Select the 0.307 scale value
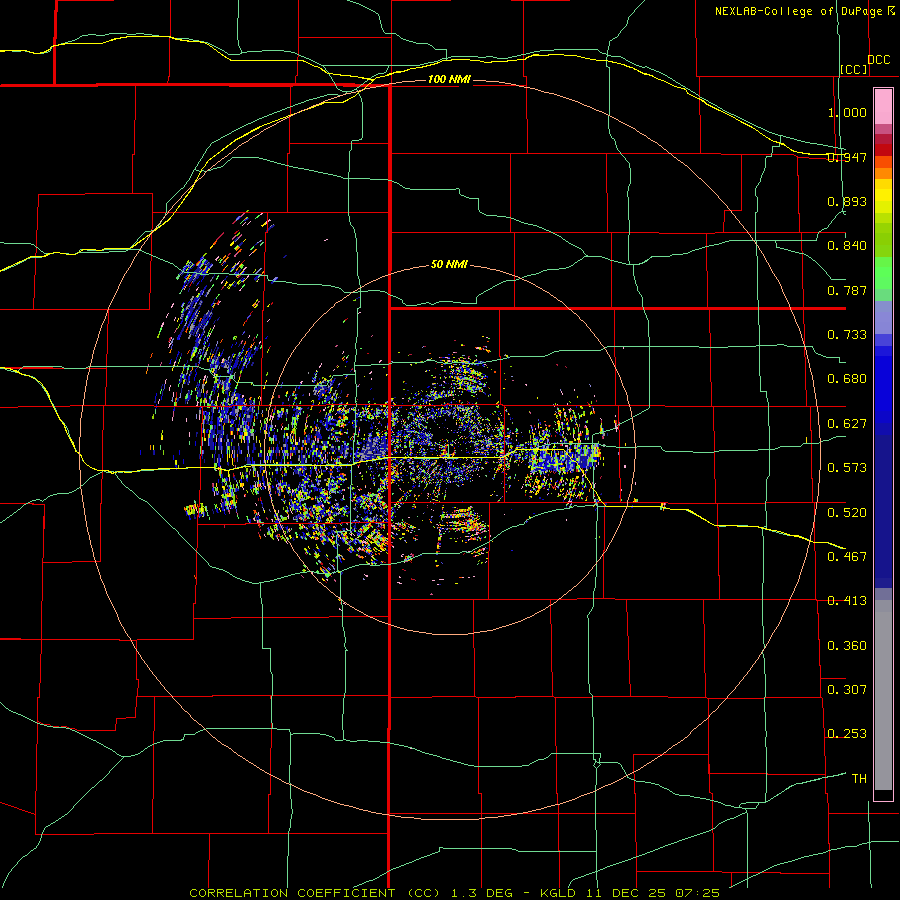This screenshot has width=900, height=900. coord(847,690)
